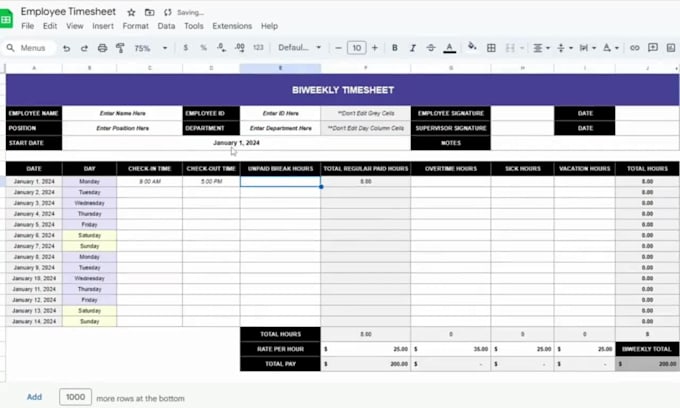The height and width of the screenshot is (408, 680).
Task: Open the Edit menu
Action: pyautogui.click(x=50, y=26)
